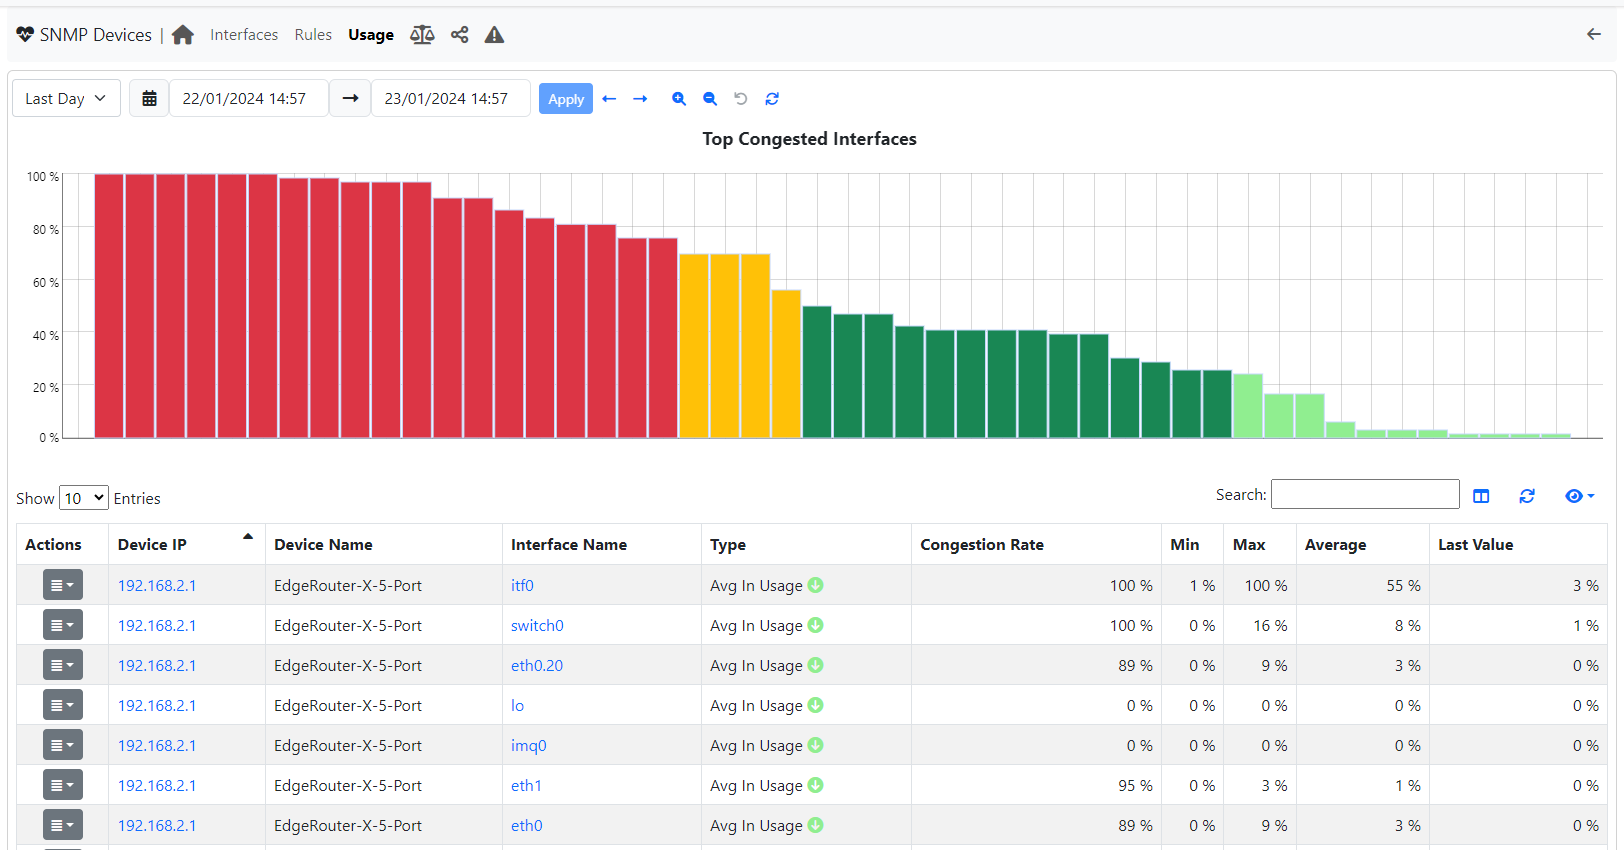This screenshot has width=1624, height=850.
Task: Click the back arrow at top right
Action: 1594,34
